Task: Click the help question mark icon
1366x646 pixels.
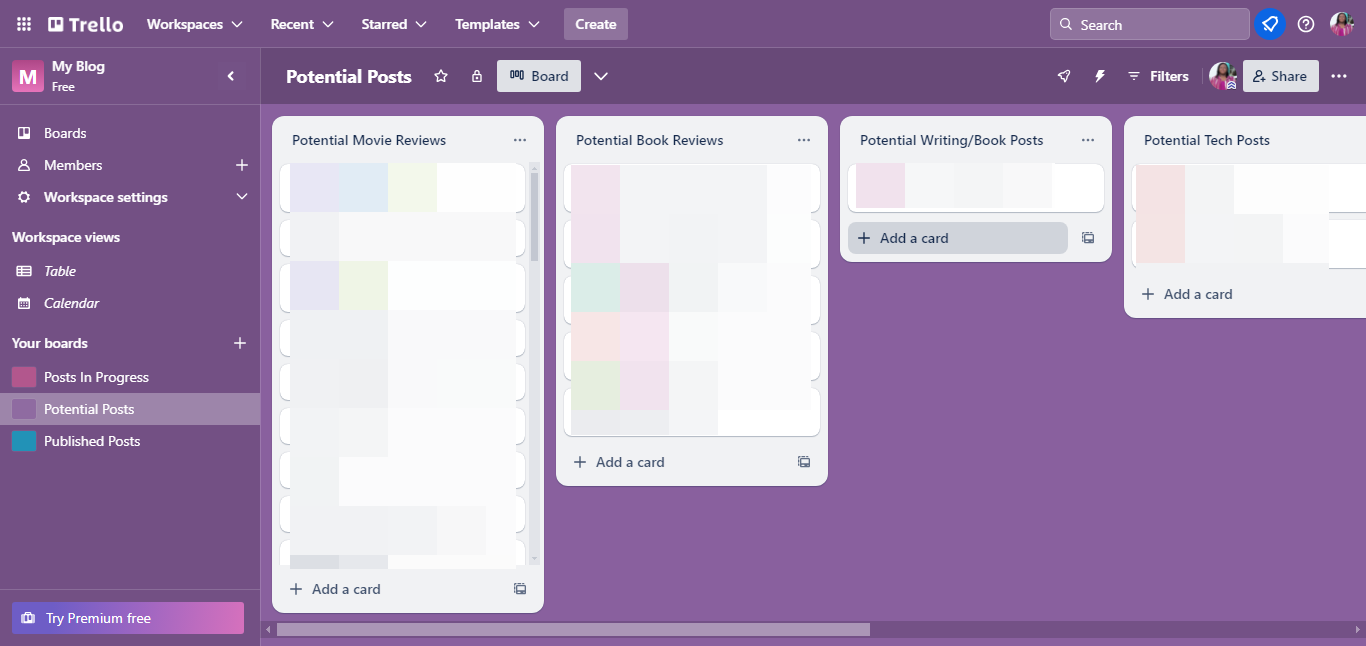Action: [x=1306, y=24]
